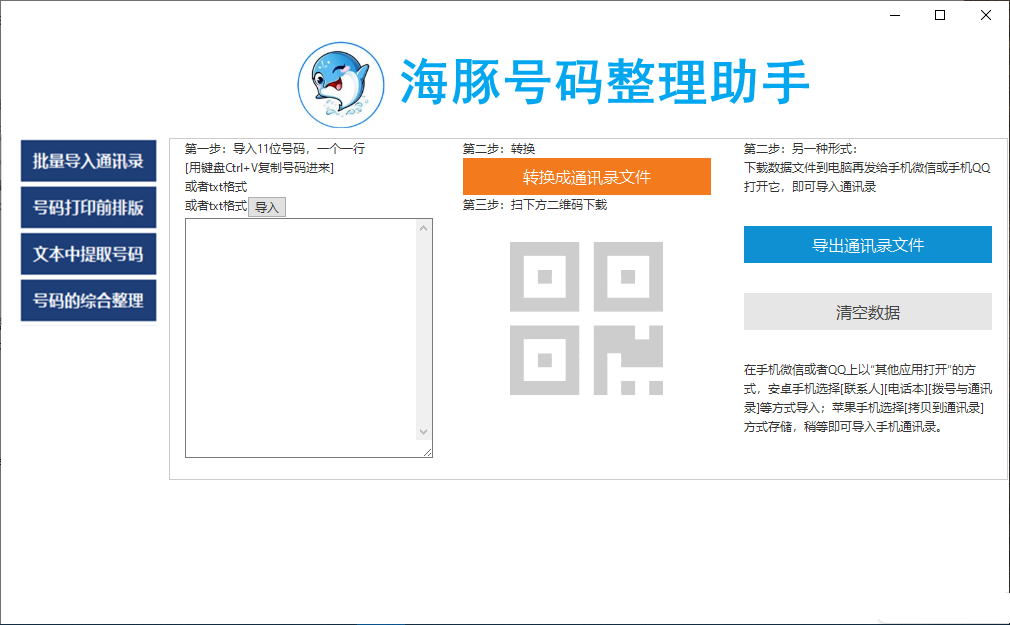The height and width of the screenshot is (625, 1010).
Task: Click the 导入 txt import button
Action: point(267,207)
